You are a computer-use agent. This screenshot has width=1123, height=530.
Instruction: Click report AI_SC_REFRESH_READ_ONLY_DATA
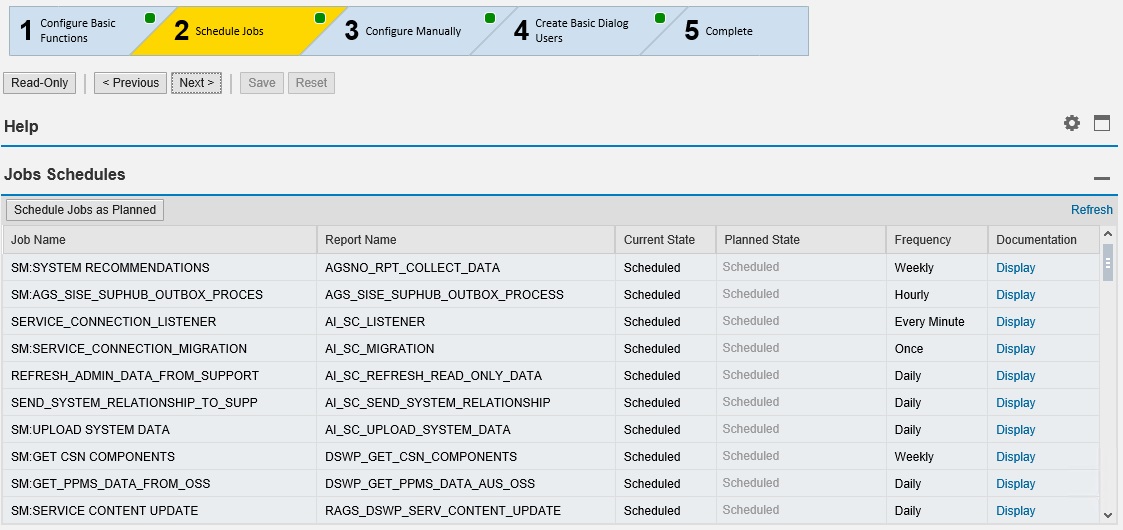pos(433,376)
